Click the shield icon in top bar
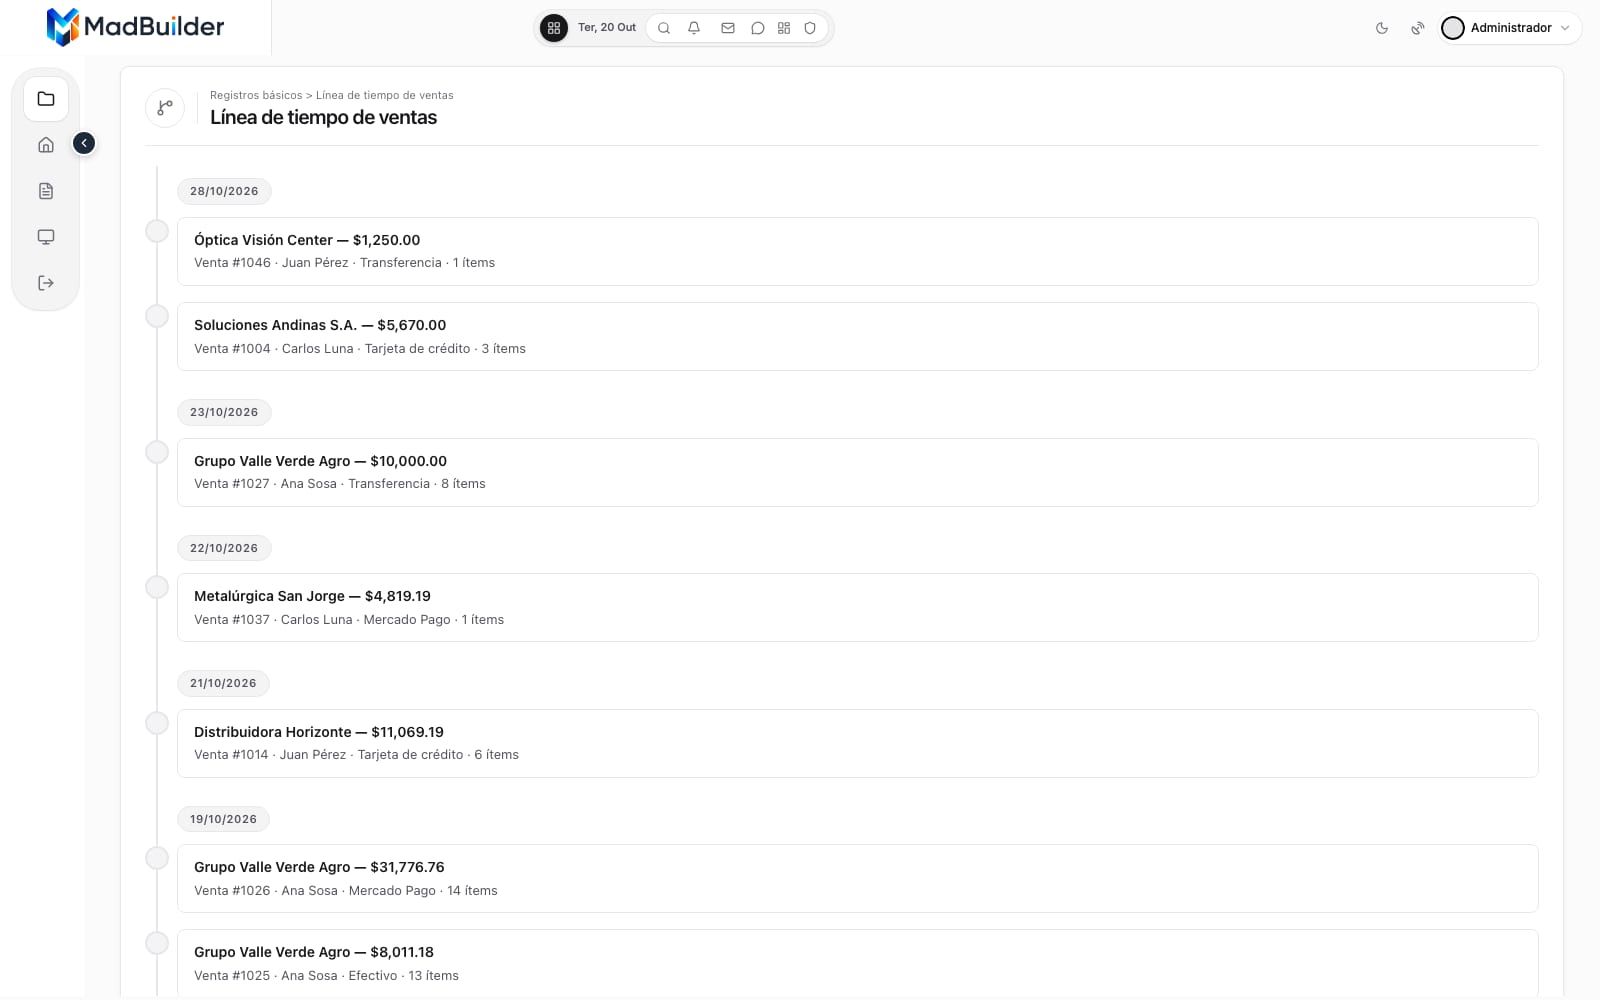Viewport: 1600px width, 1000px height. click(x=810, y=28)
